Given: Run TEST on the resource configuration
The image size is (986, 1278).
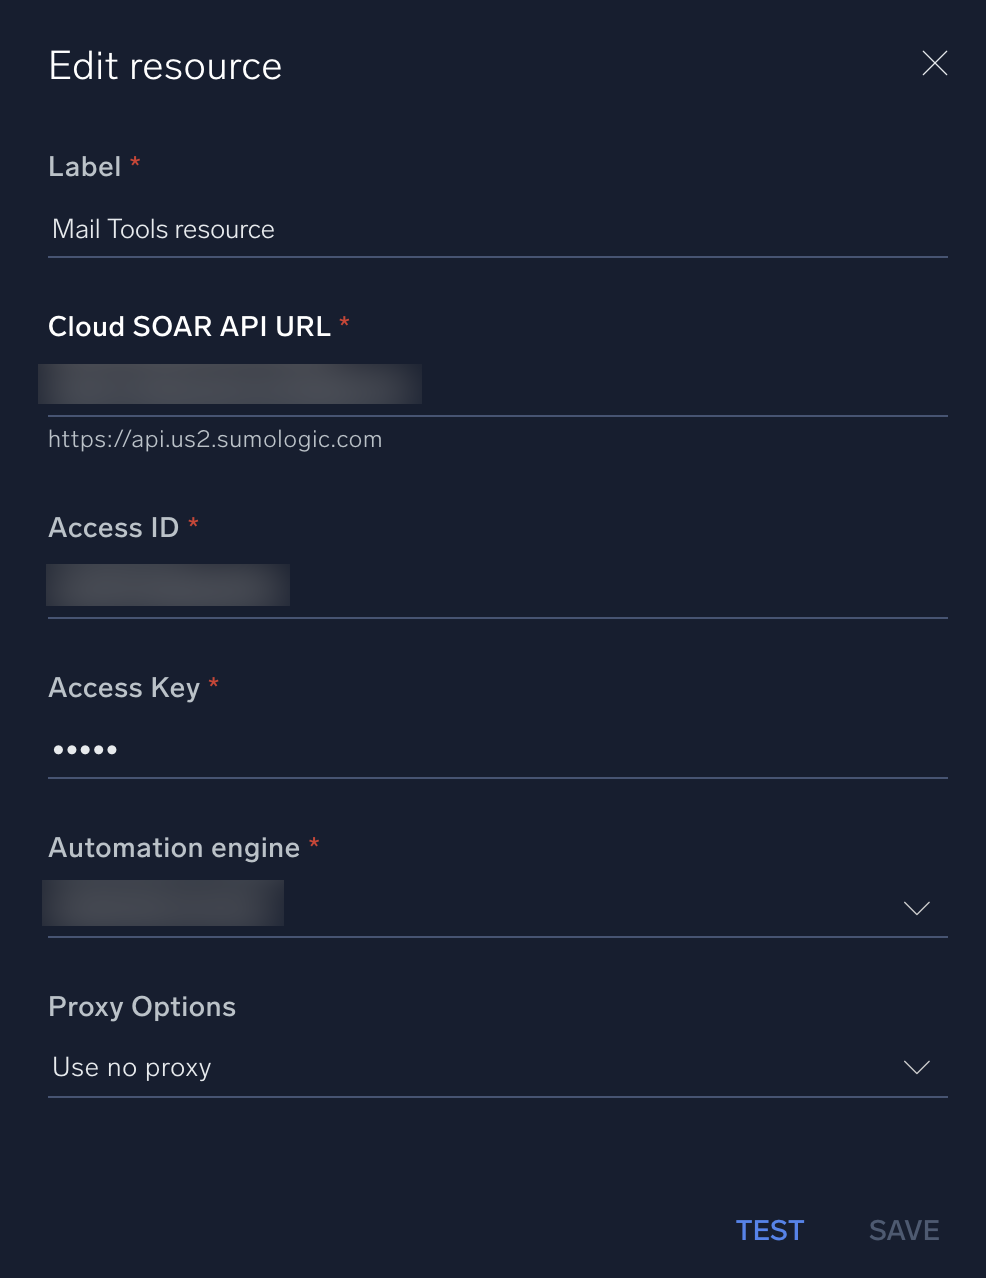Looking at the screenshot, I should click(769, 1230).
